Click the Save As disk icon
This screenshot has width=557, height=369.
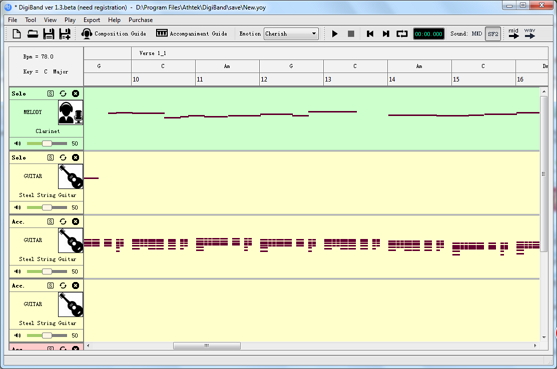click(x=65, y=34)
